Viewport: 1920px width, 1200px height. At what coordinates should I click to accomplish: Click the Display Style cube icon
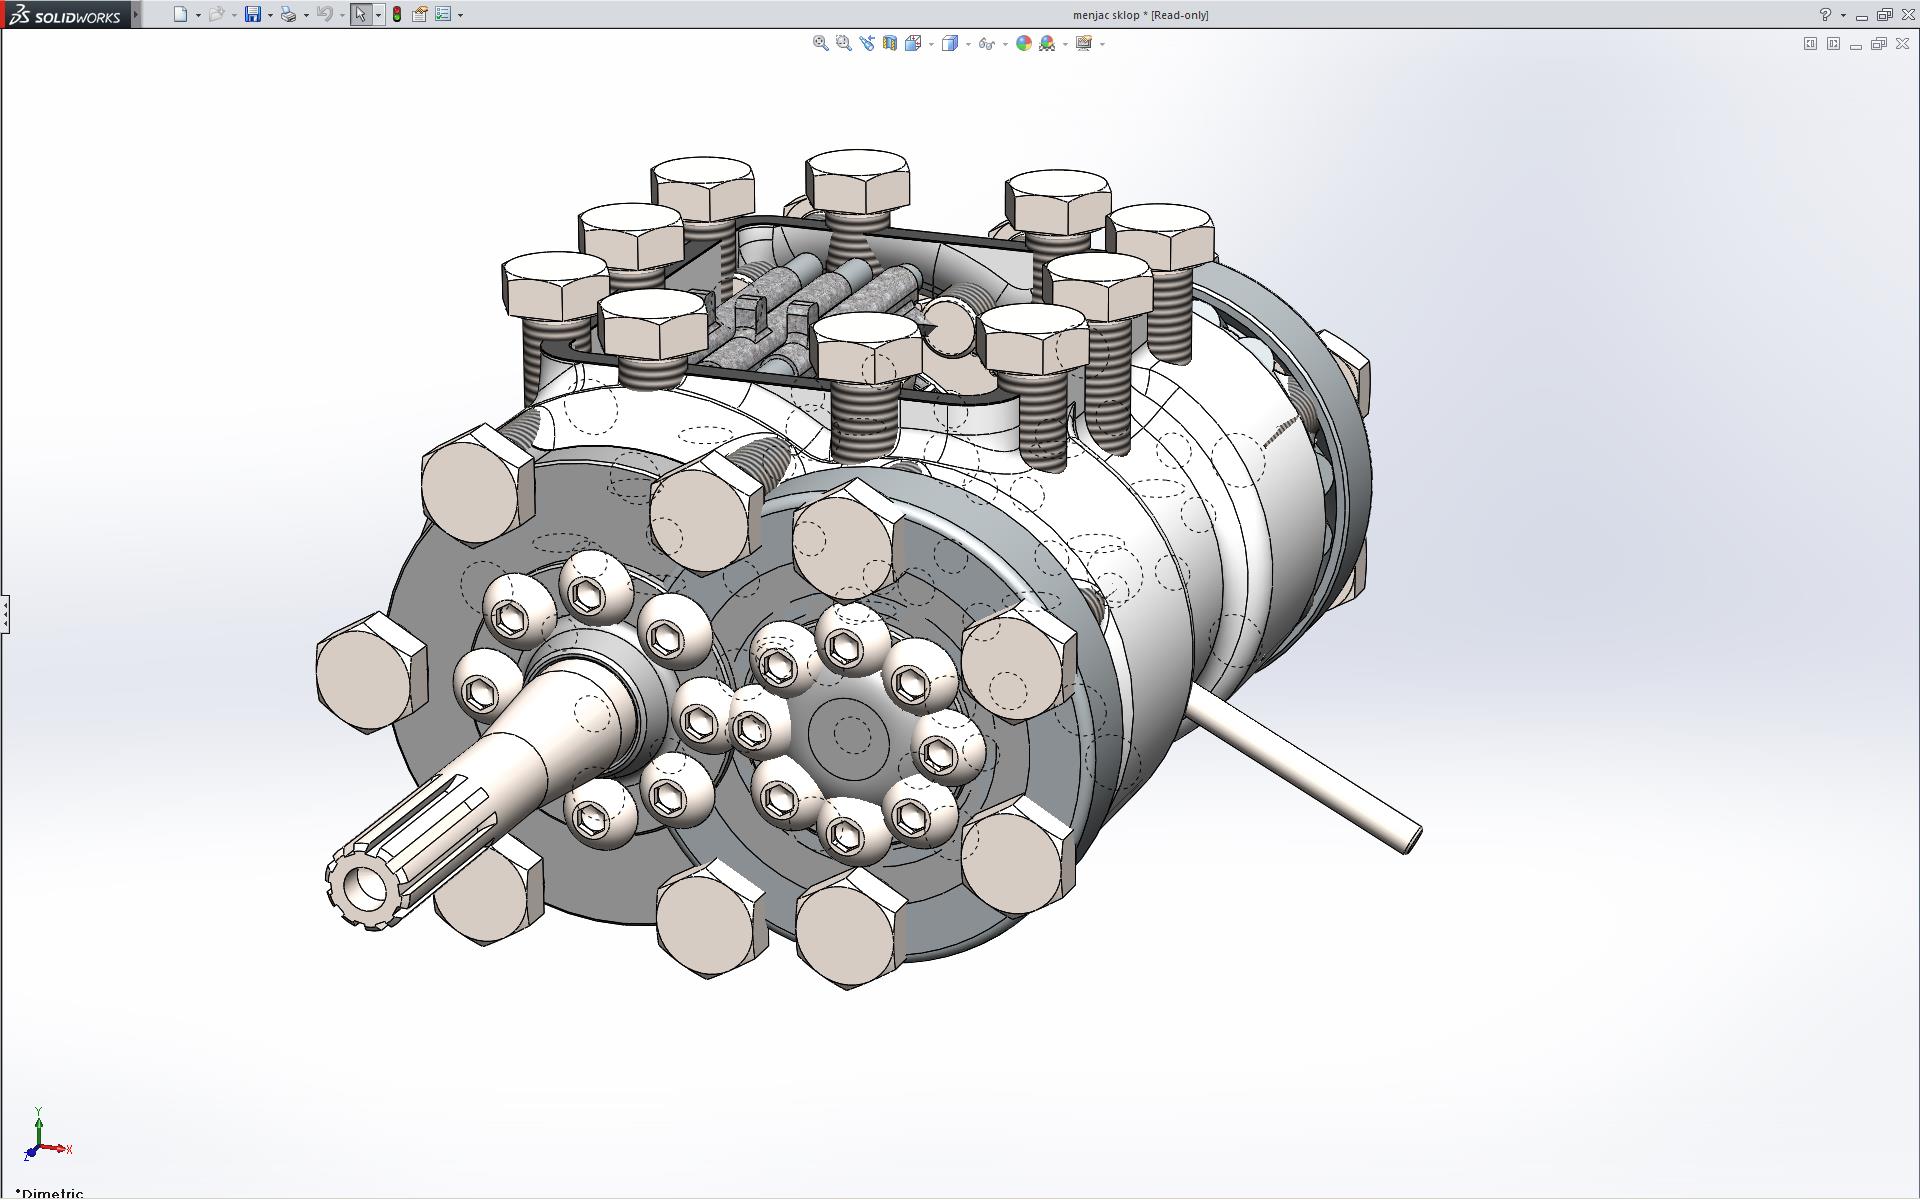coord(950,43)
